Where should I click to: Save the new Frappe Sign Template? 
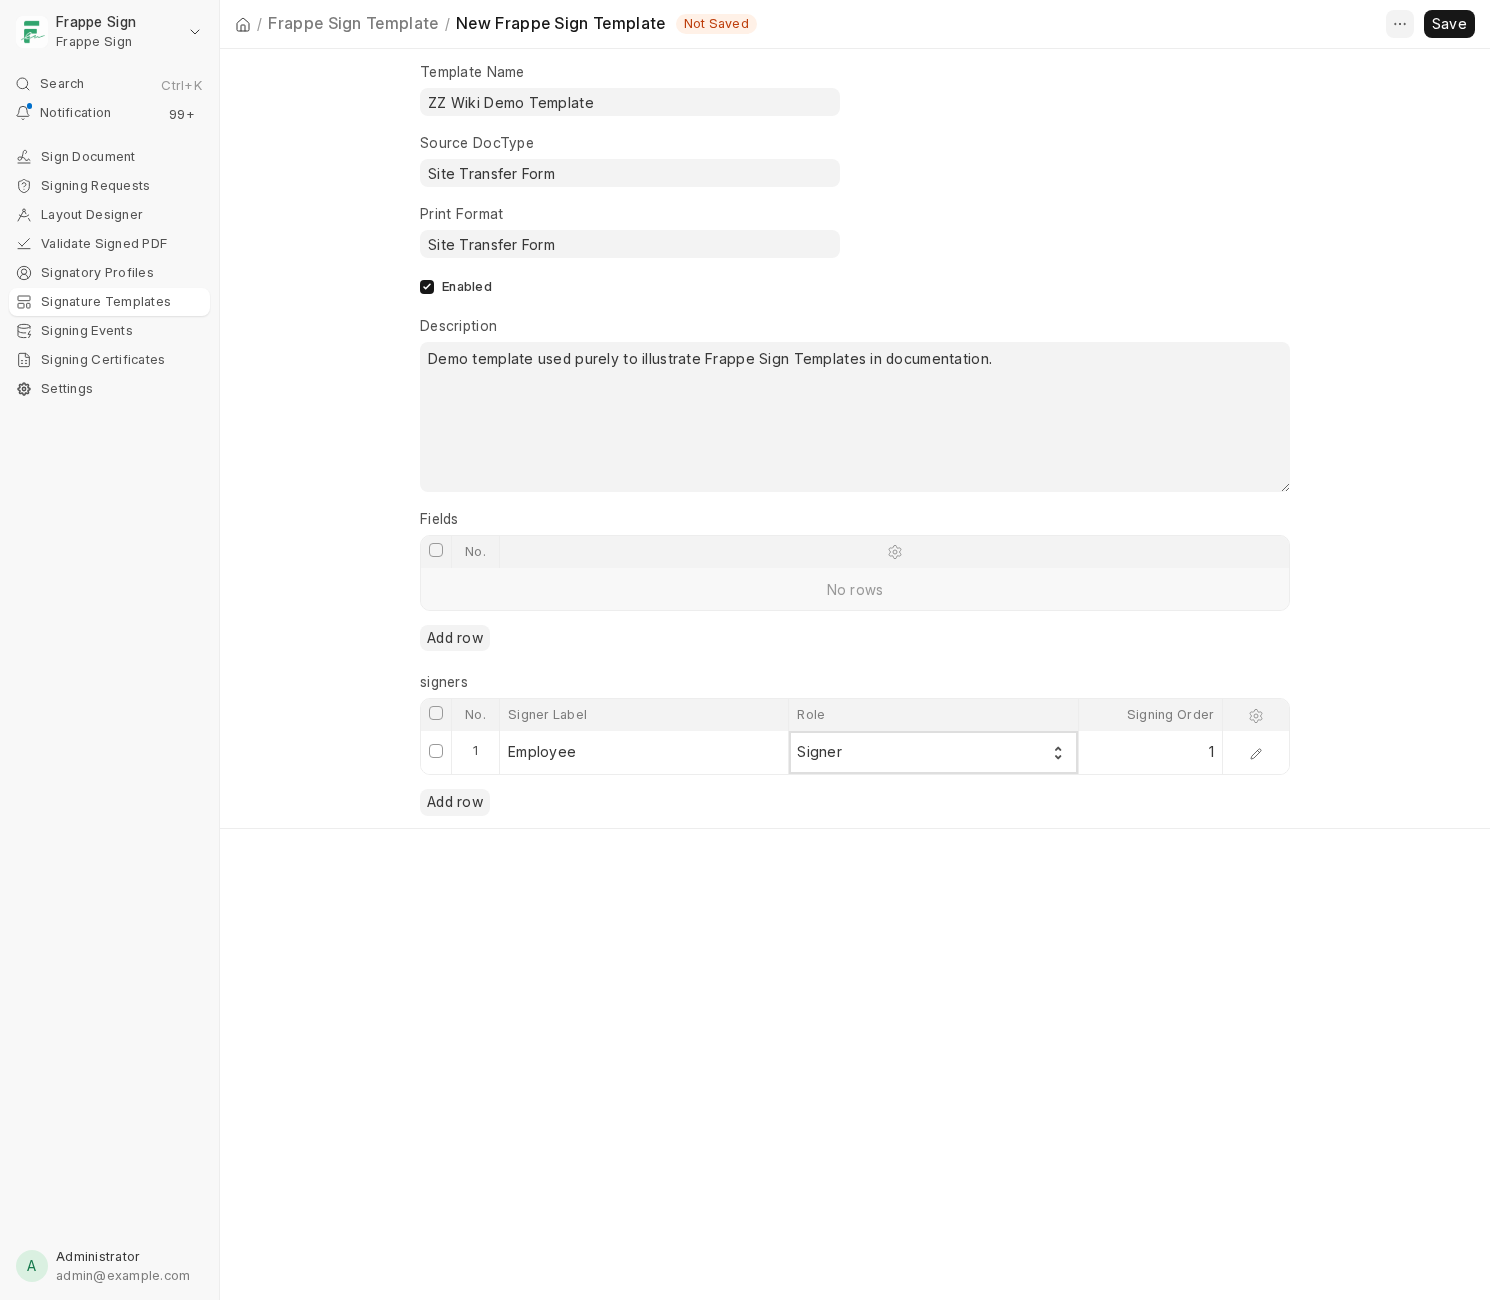[1449, 24]
